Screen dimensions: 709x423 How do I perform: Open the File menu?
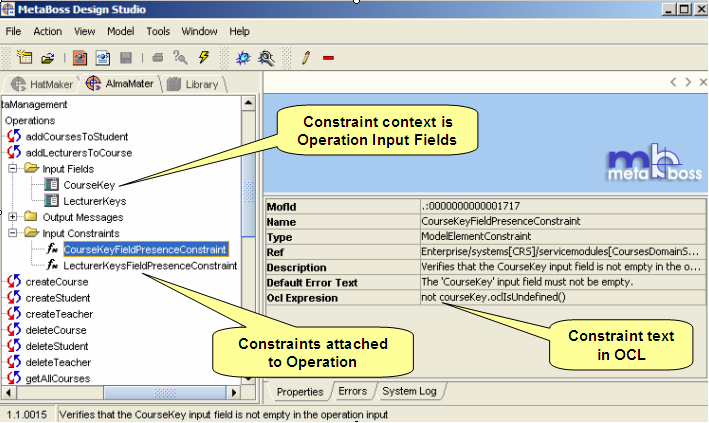click(13, 31)
